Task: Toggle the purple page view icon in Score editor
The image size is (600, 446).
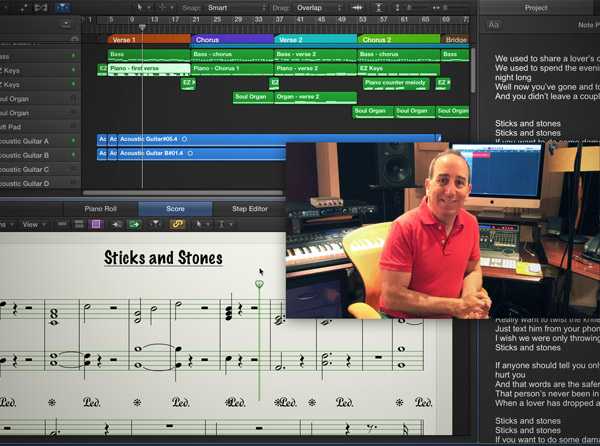Action: pos(96,224)
